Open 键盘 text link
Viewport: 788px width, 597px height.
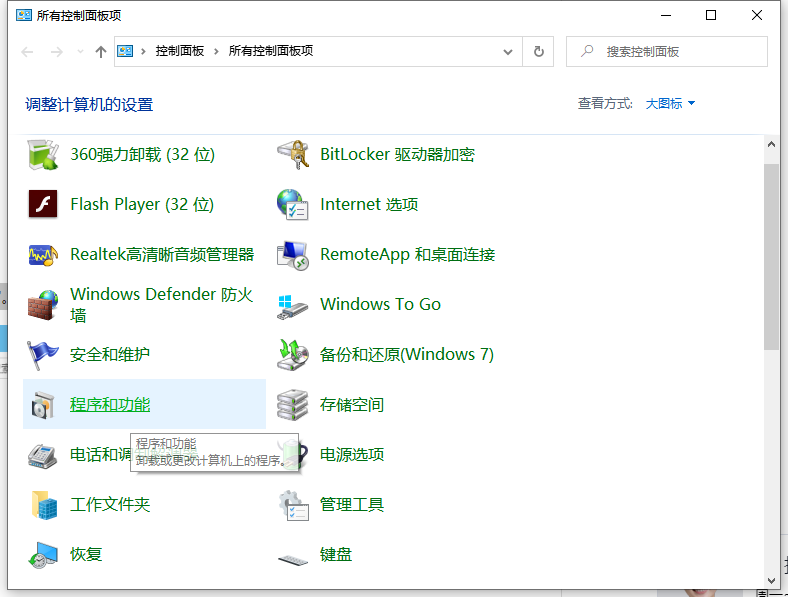[336, 554]
